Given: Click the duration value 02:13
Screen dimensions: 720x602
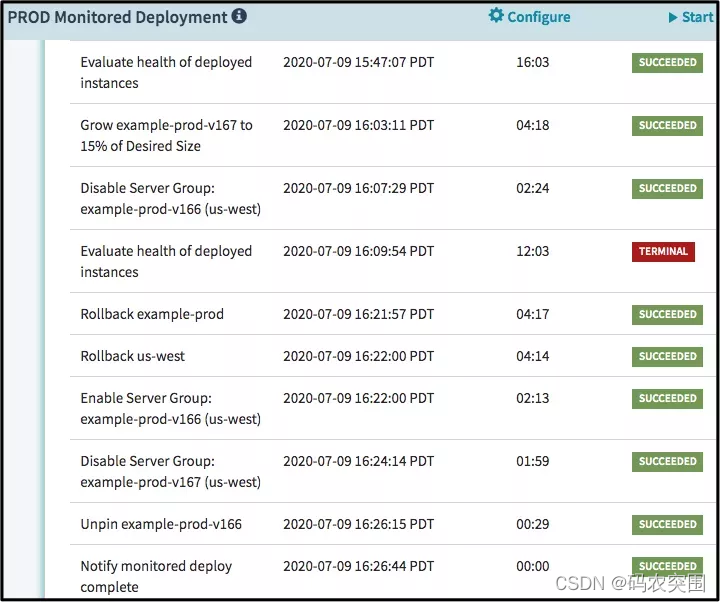Looking at the screenshot, I should pos(533,398).
